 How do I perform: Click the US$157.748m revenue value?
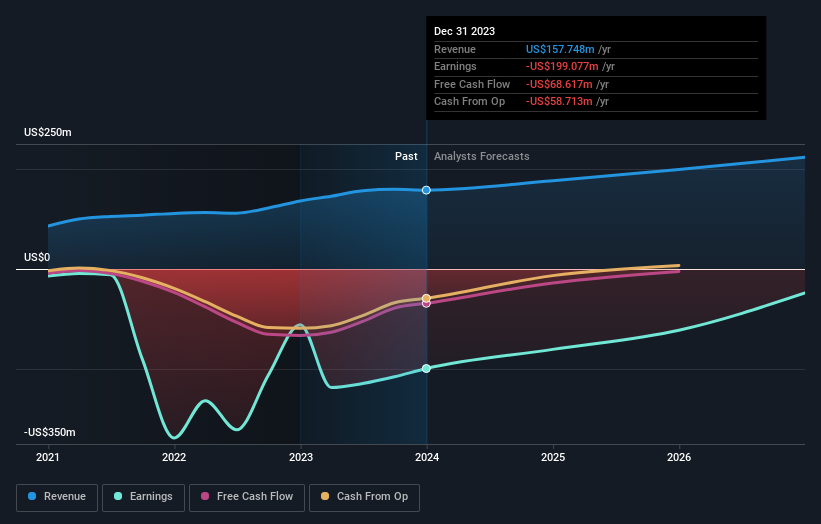(x=560, y=49)
